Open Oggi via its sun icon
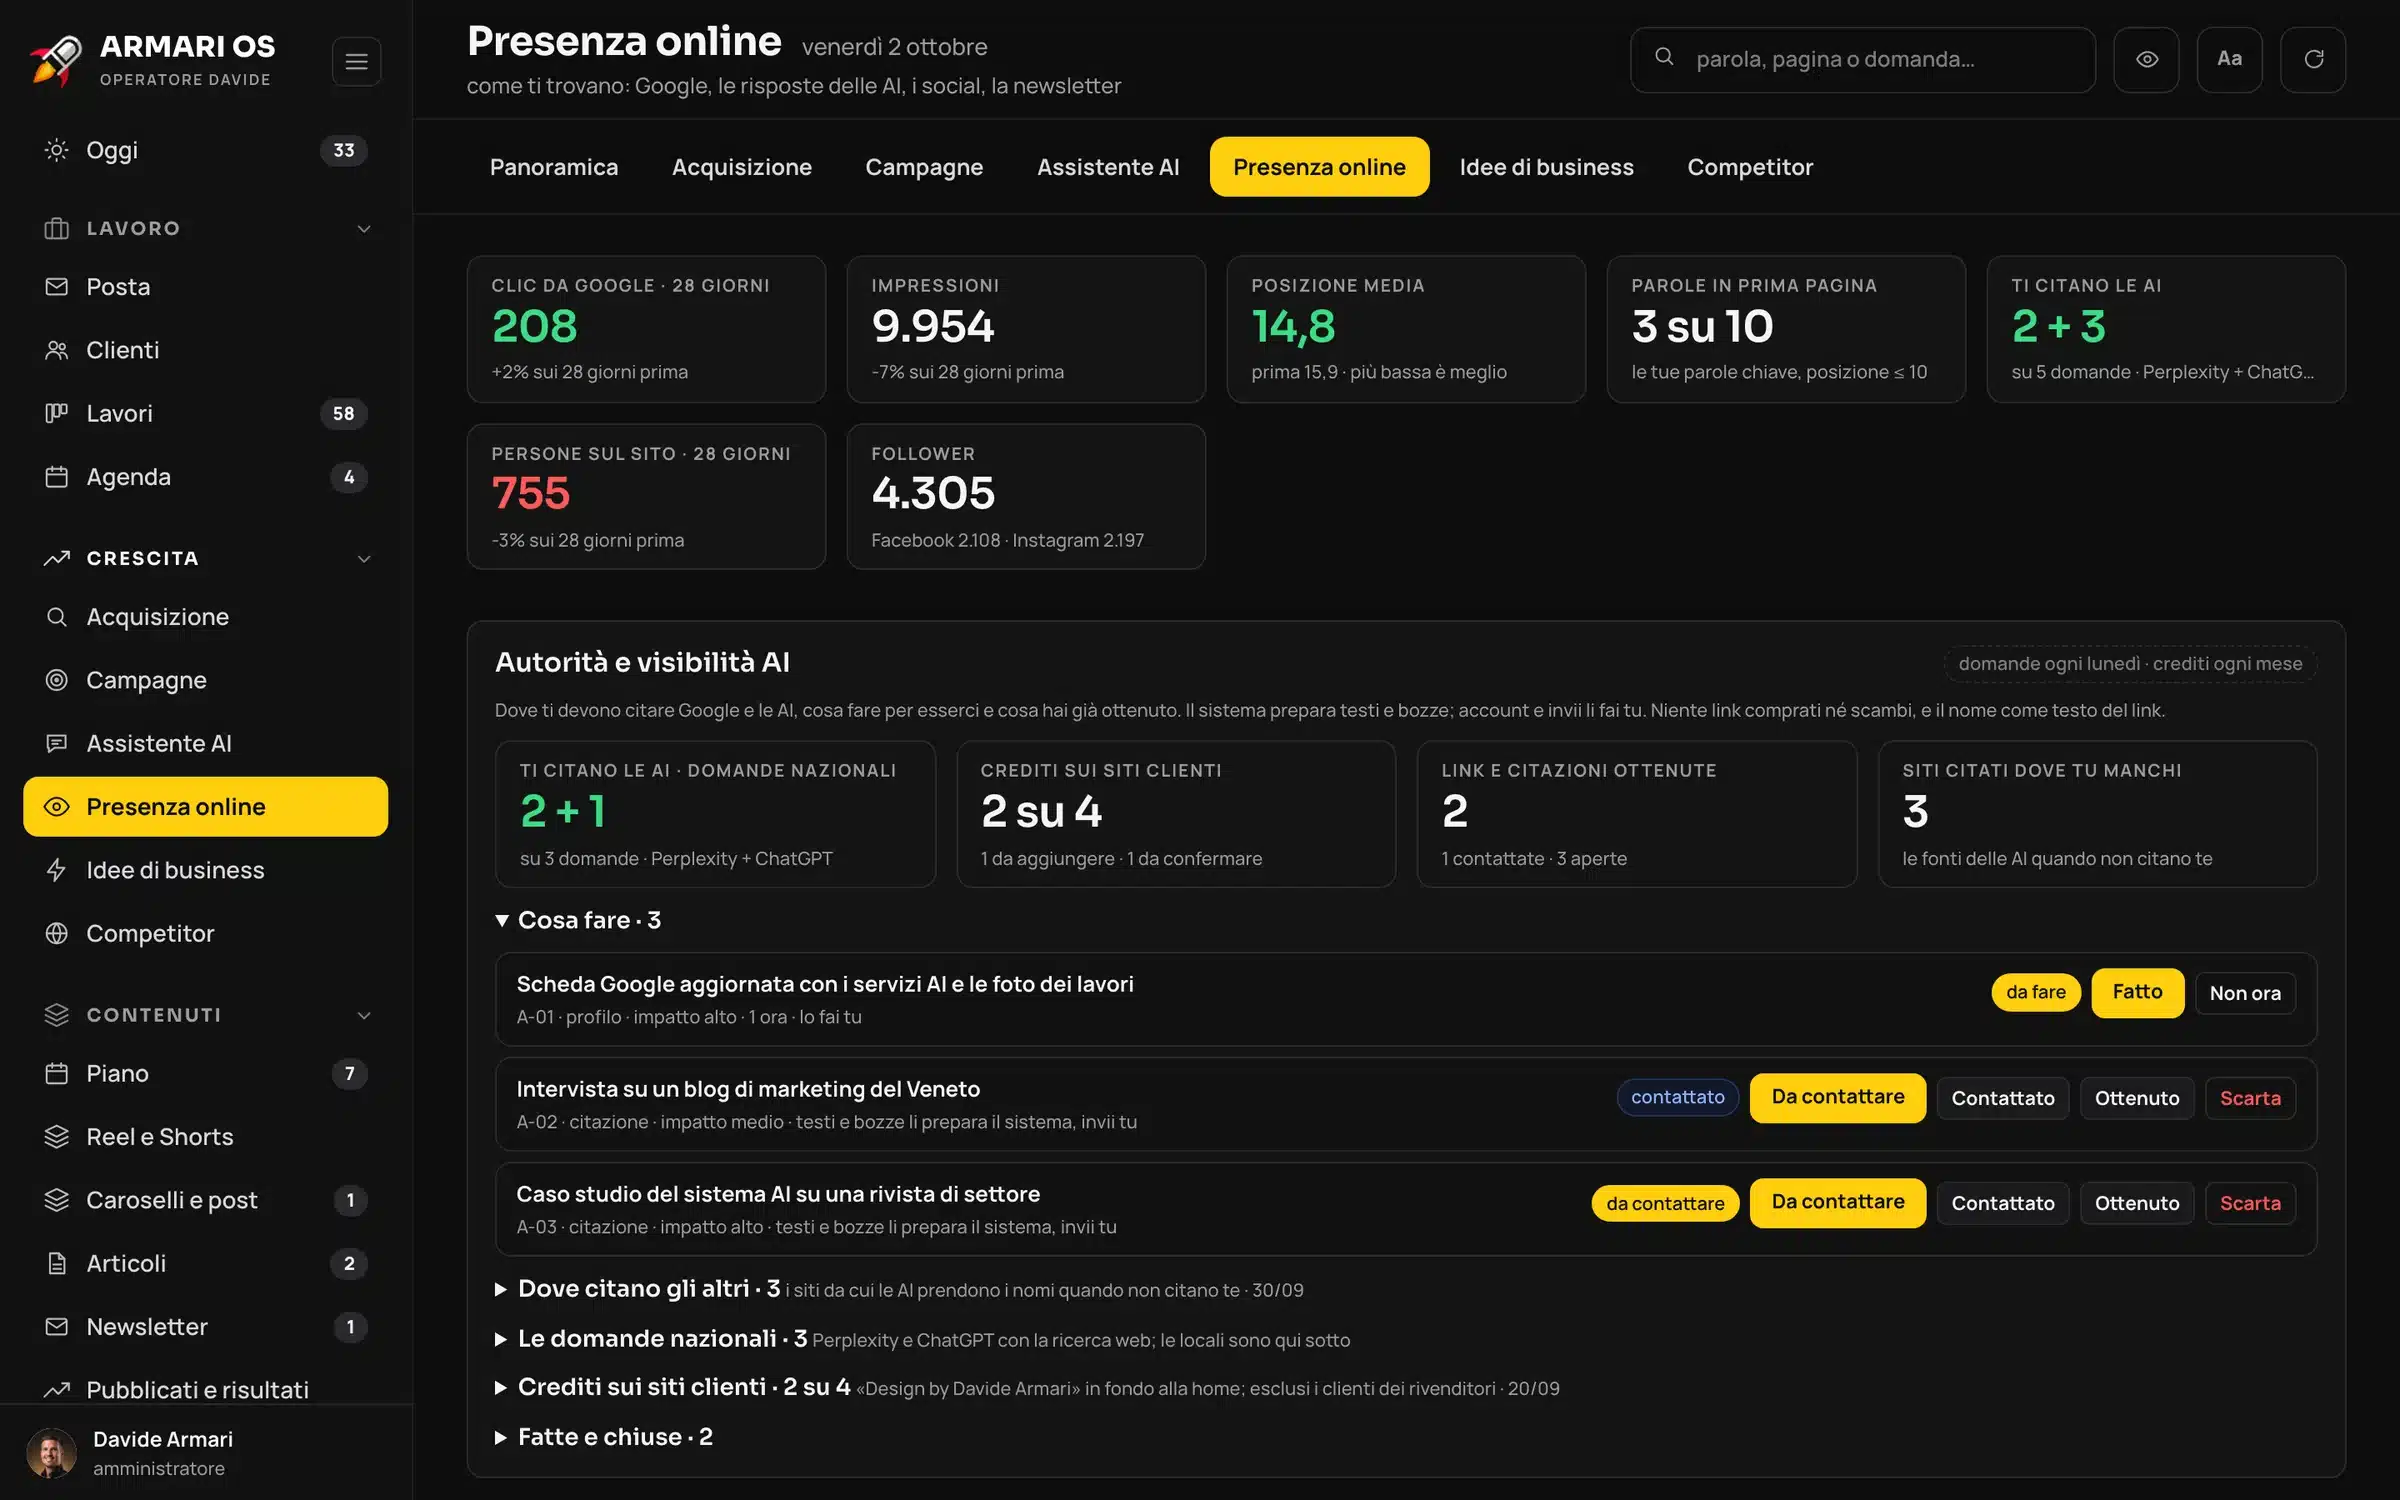This screenshot has width=2400, height=1500. (57, 150)
